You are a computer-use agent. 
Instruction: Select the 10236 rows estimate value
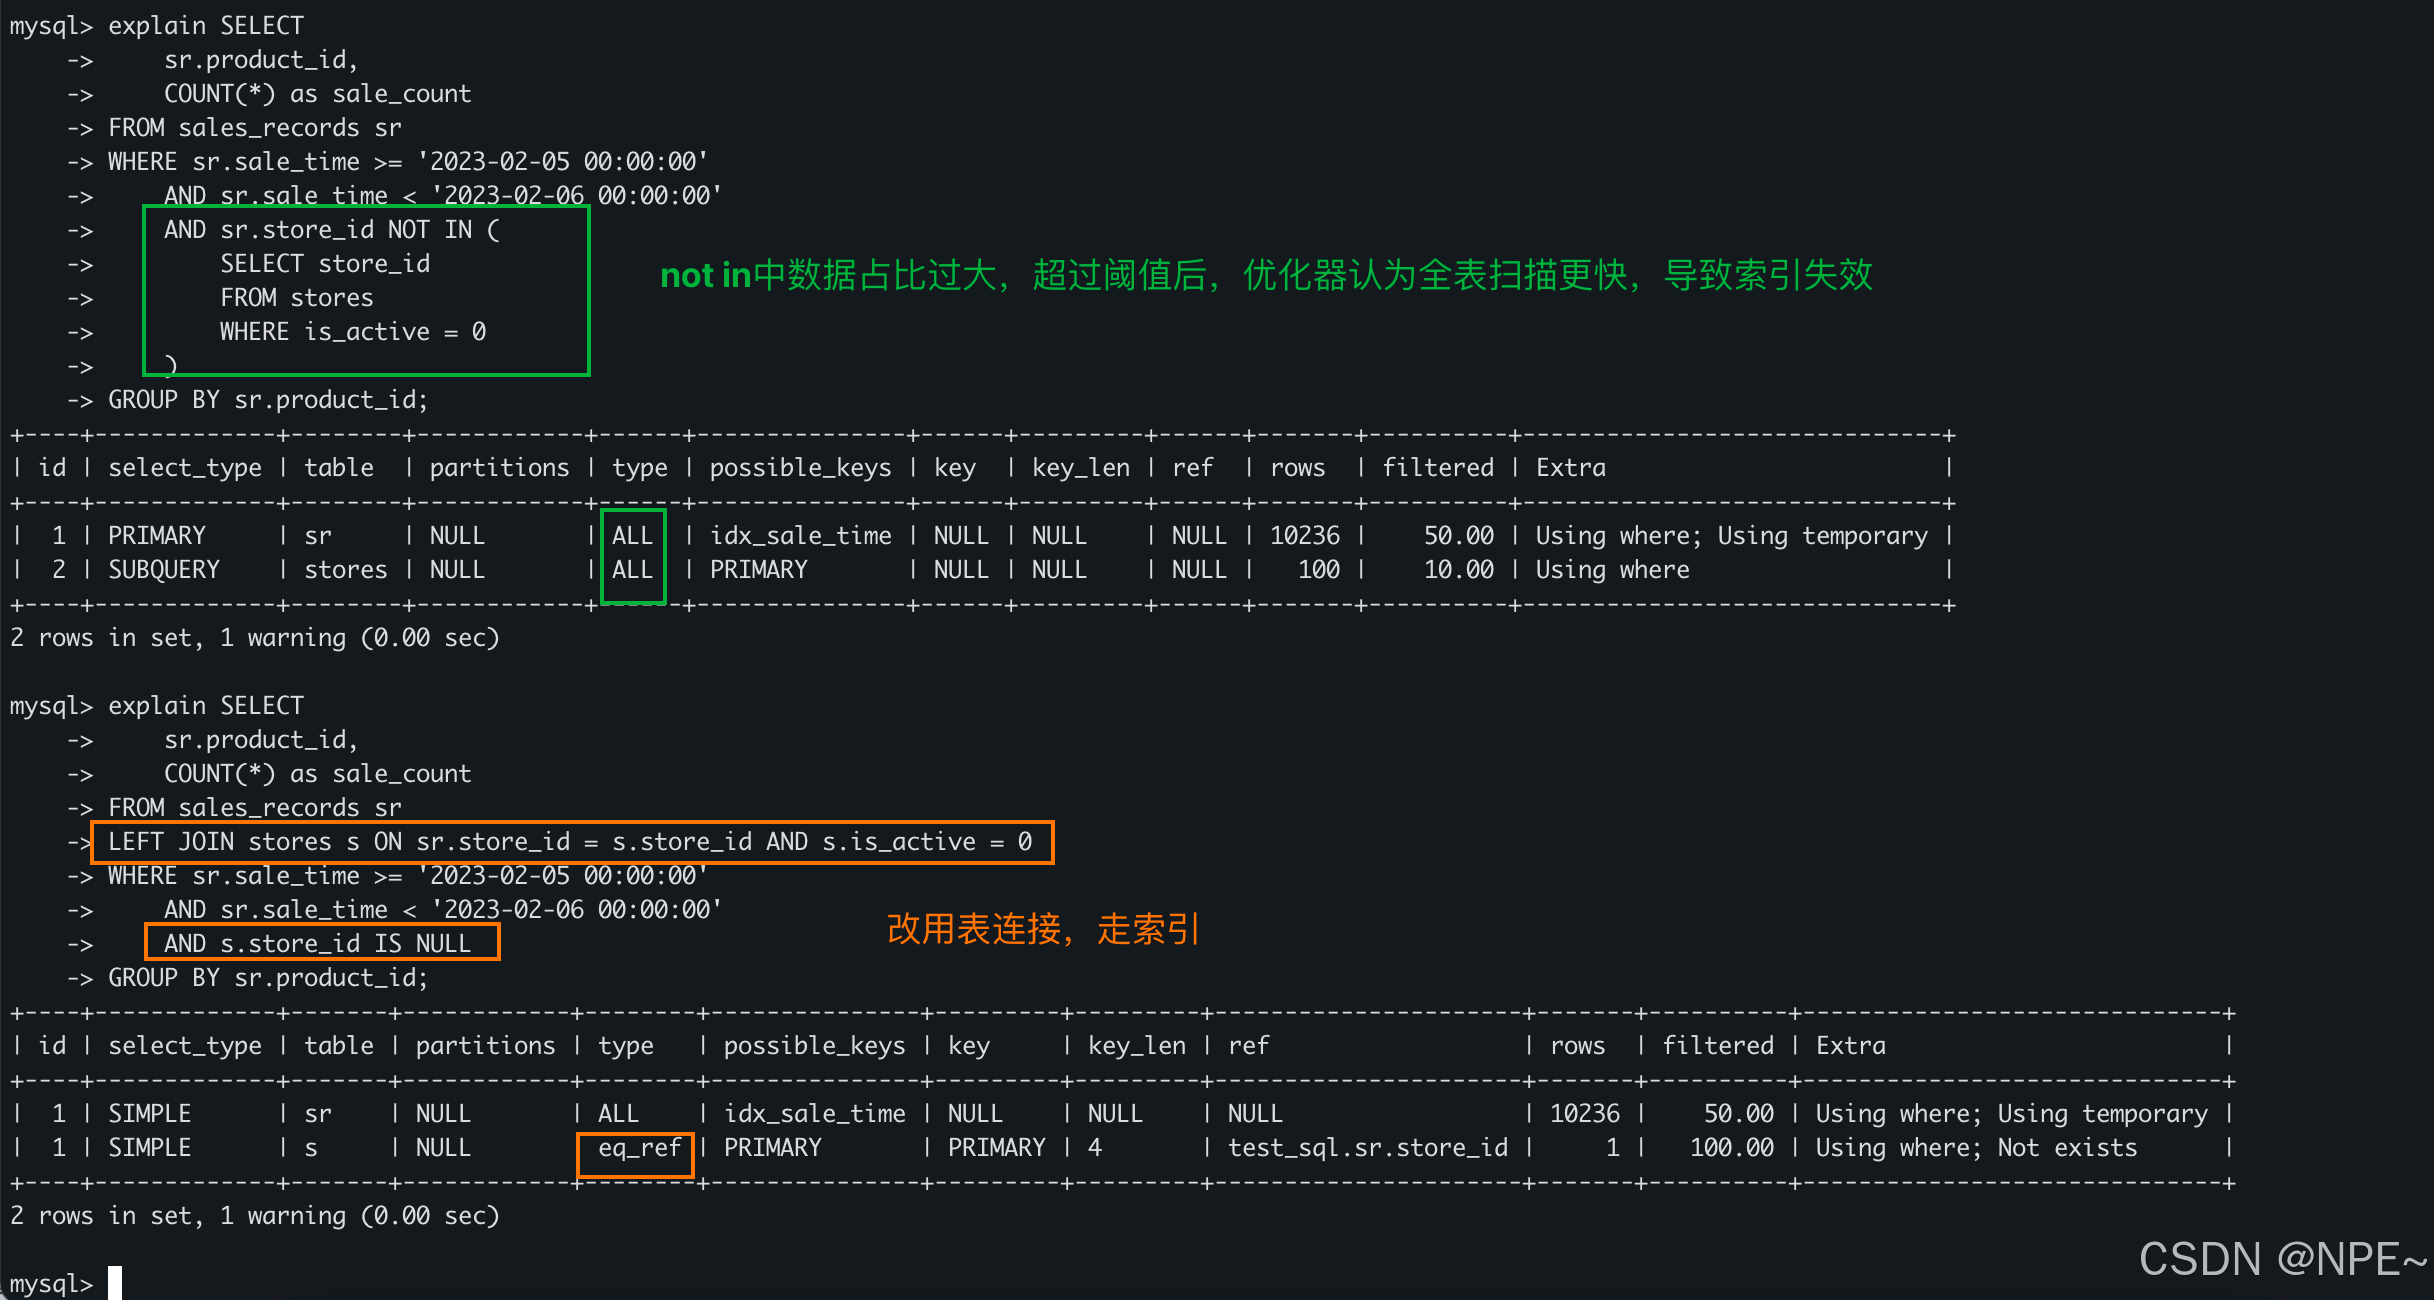[x=1305, y=535]
